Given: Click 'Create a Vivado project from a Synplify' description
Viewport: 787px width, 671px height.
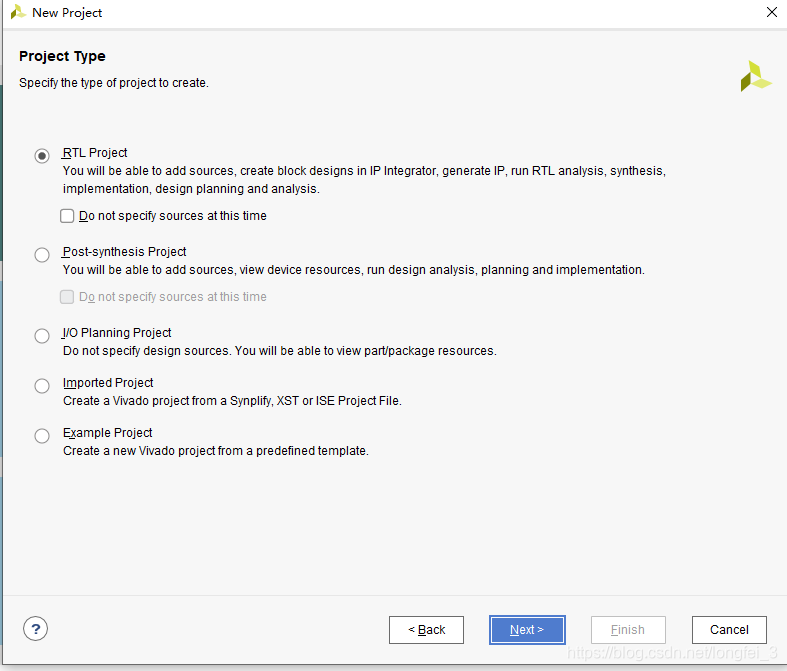Looking at the screenshot, I should coord(232,401).
